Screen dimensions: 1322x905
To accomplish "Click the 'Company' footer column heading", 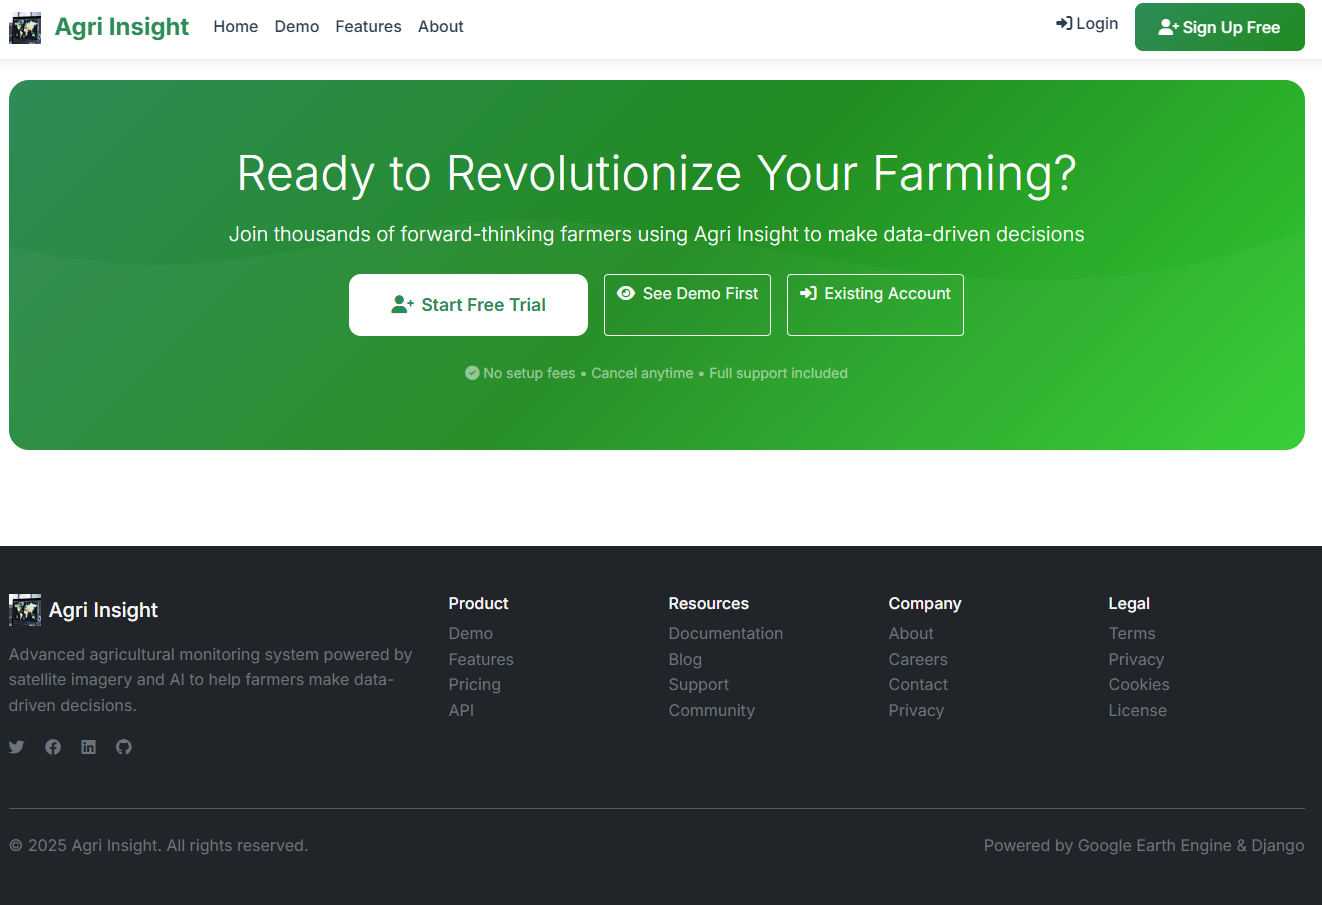I will click(x=925, y=604).
